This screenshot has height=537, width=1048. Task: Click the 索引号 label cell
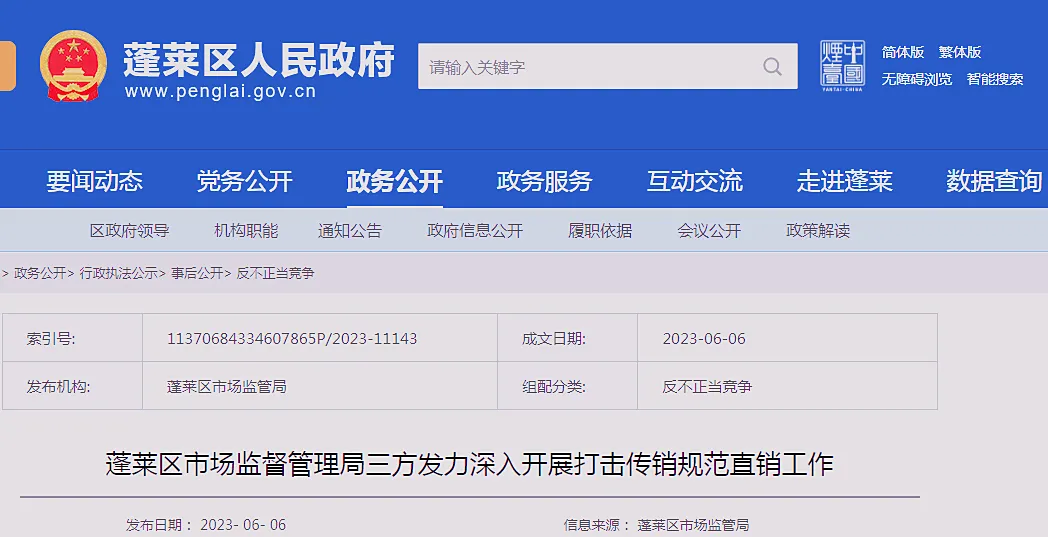(73, 338)
